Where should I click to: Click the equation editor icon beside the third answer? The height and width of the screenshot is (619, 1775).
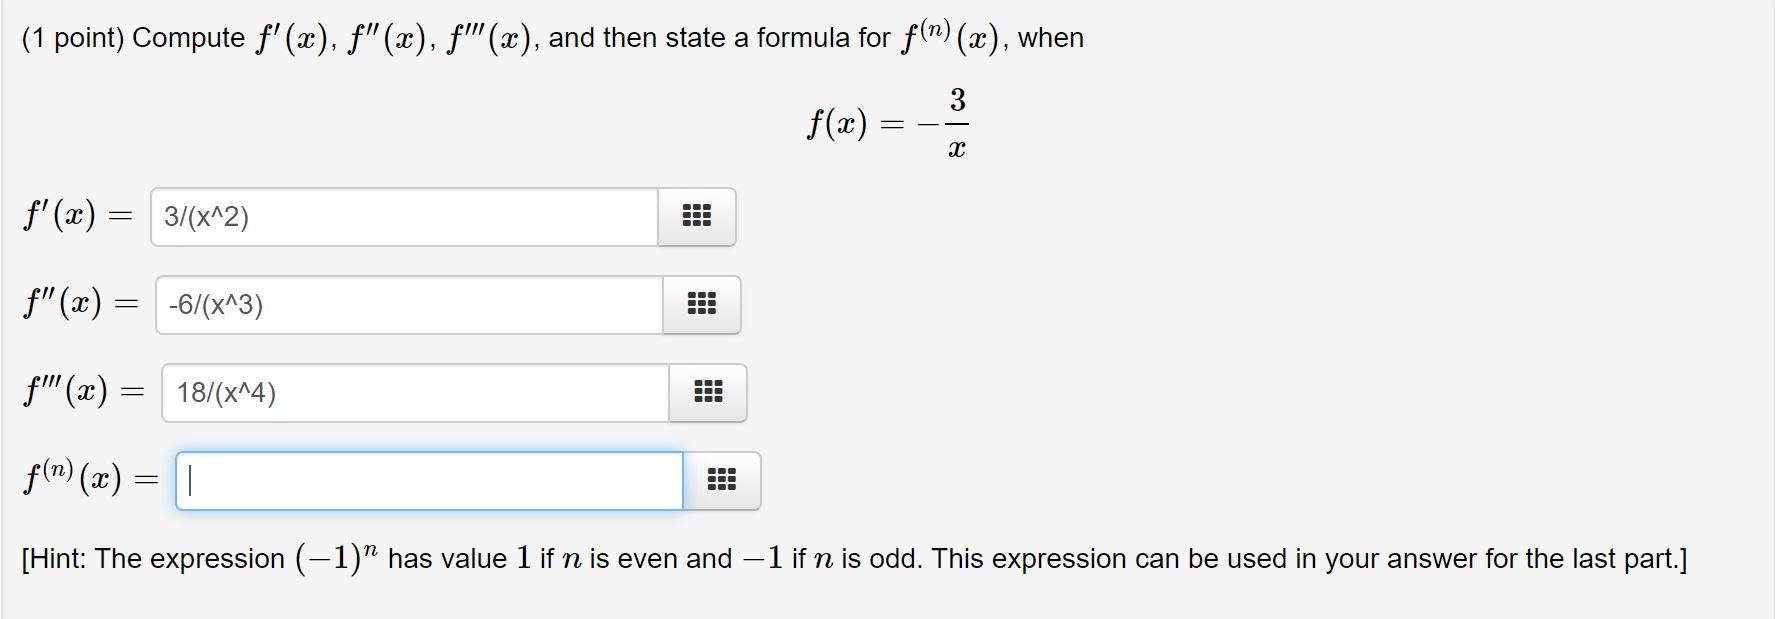pyautogui.click(x=710, y=393)
